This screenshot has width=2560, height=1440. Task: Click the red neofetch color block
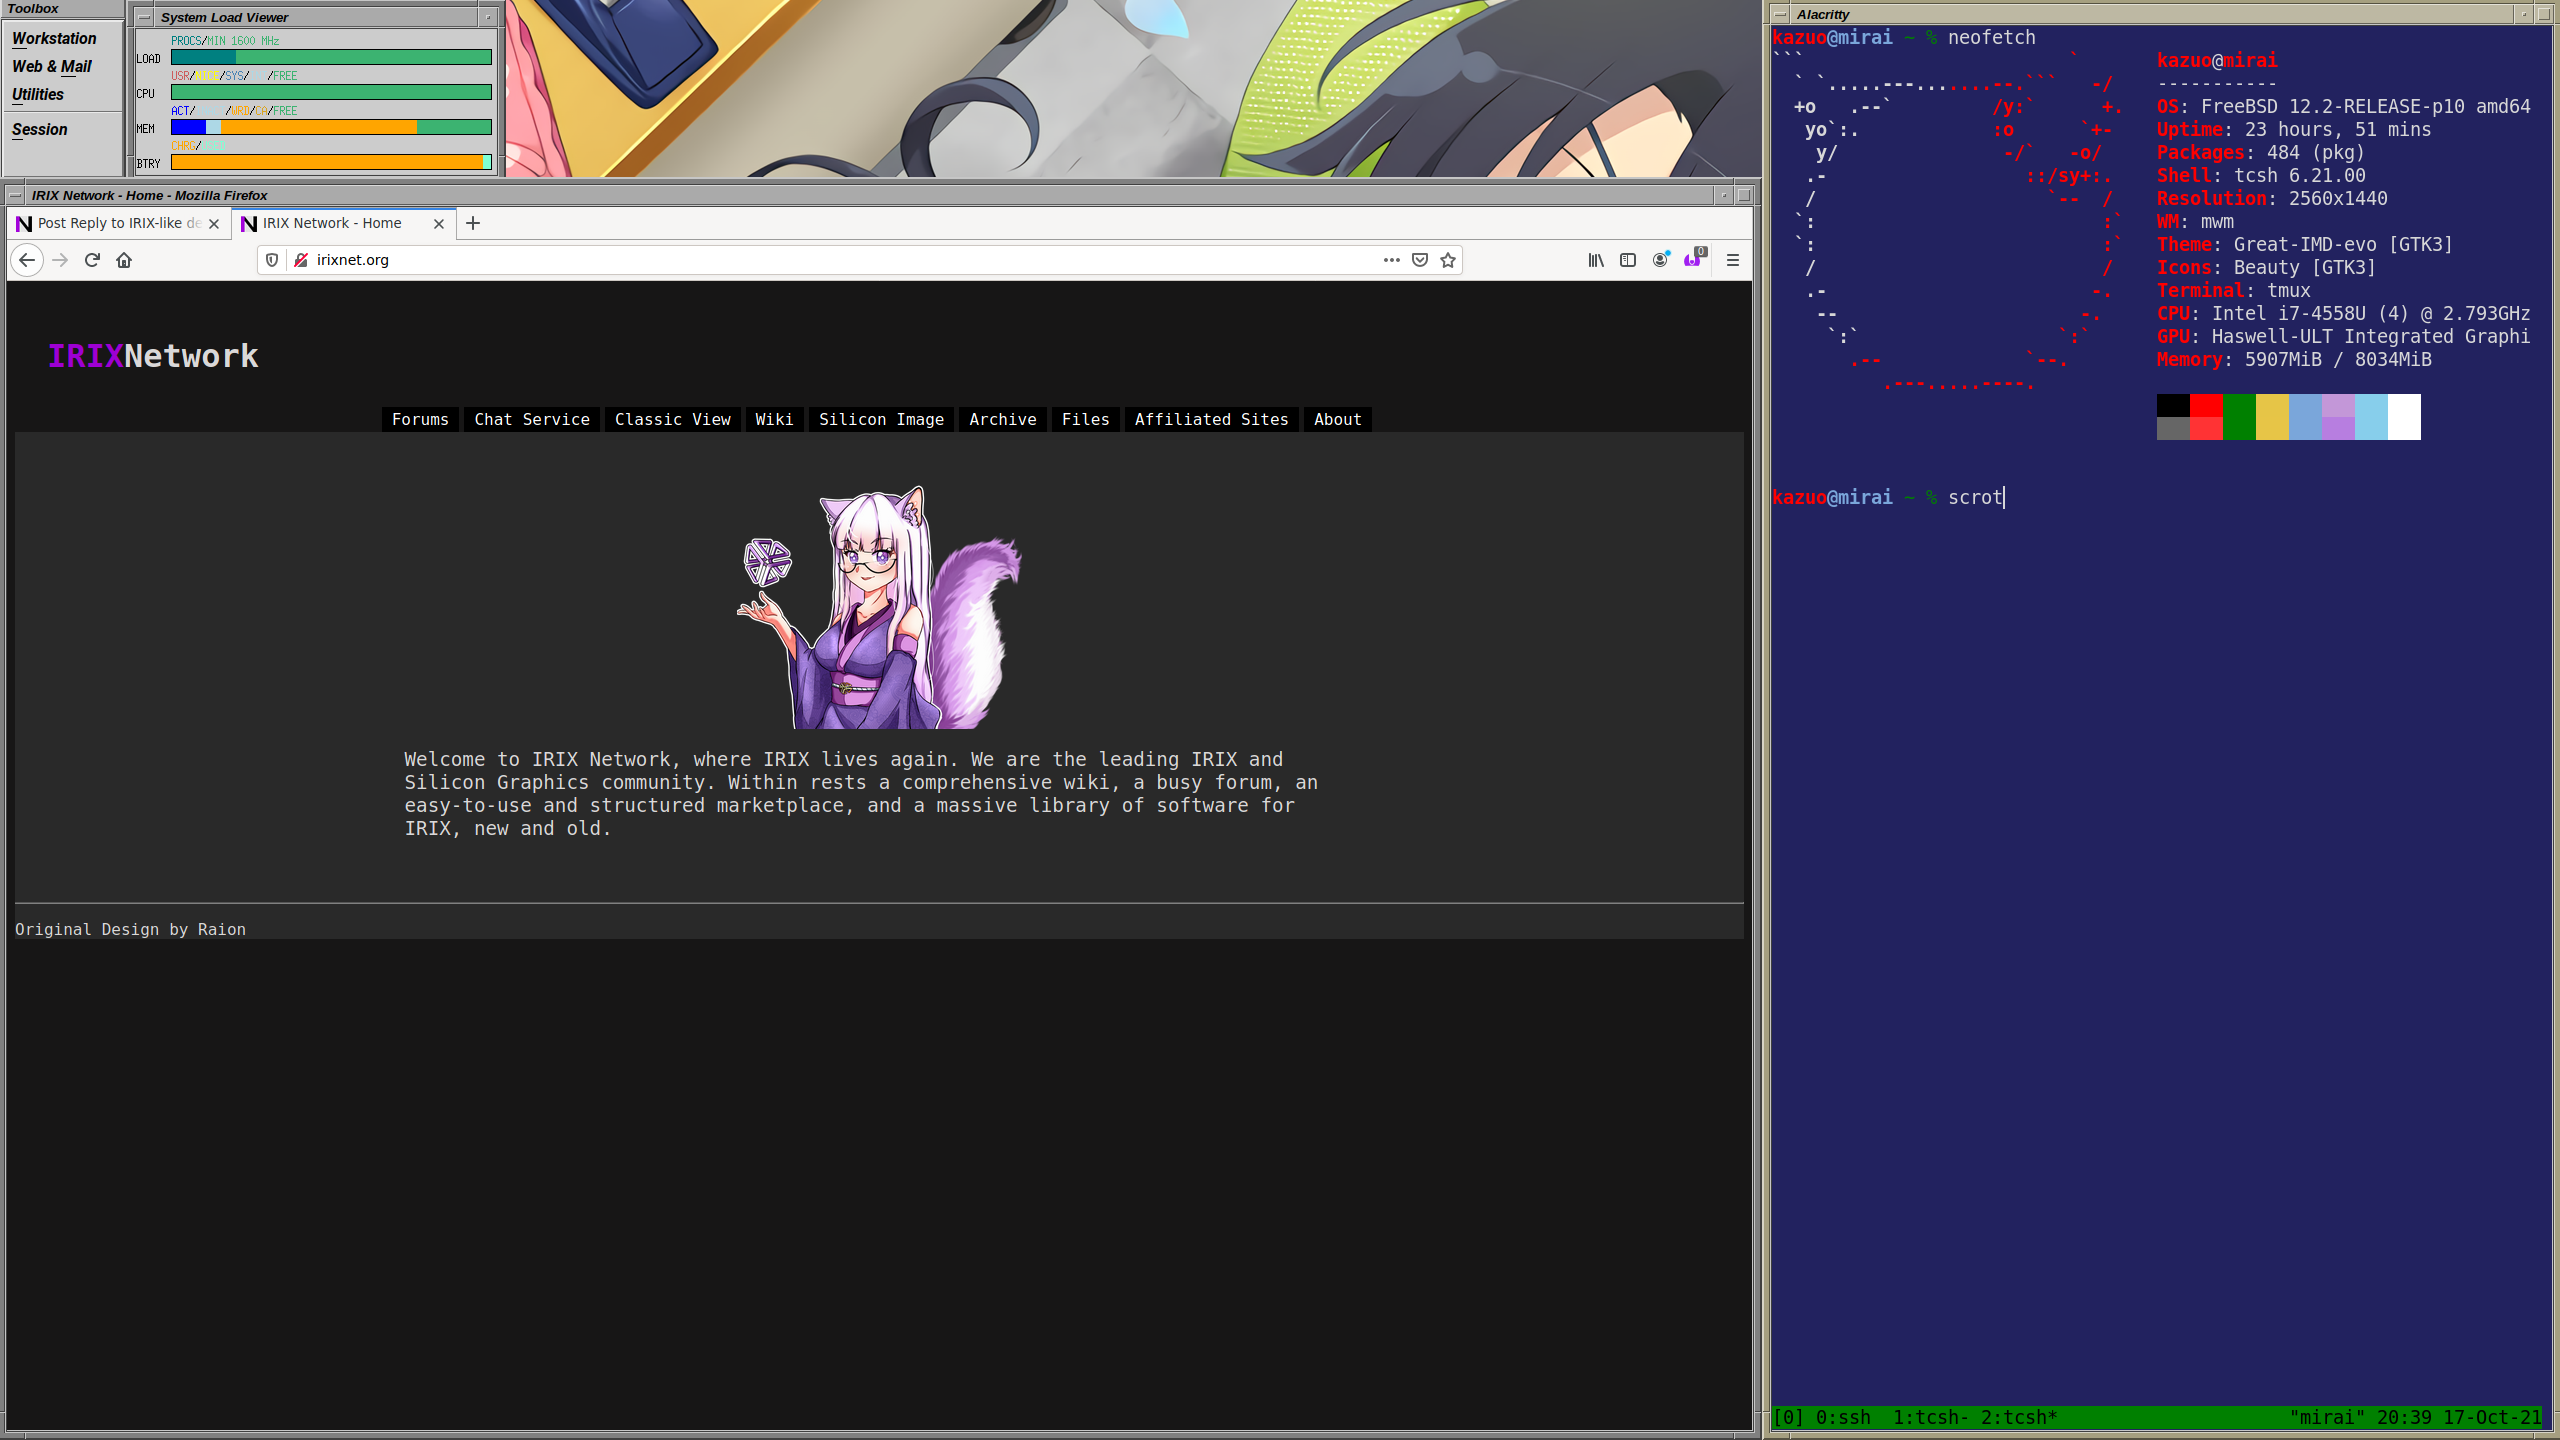pos(2206,417)
